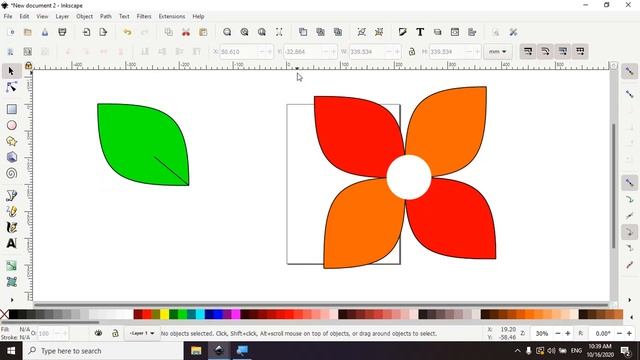
Task: Select the Selector arrow tool
Action: coord(11,71)
